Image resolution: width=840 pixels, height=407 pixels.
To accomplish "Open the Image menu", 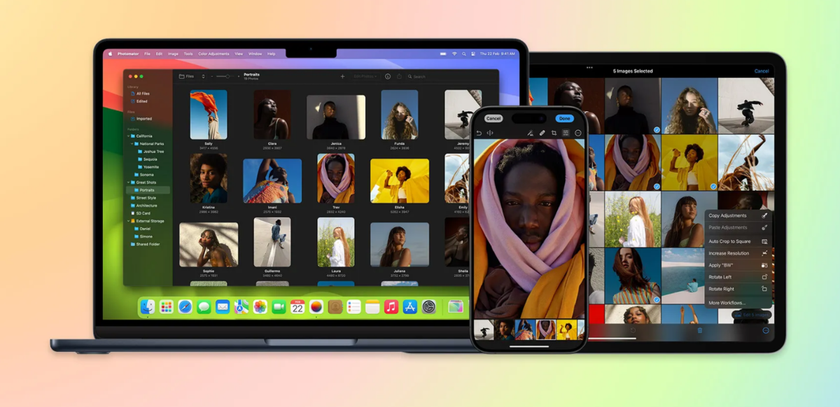I will coord(173,54).
